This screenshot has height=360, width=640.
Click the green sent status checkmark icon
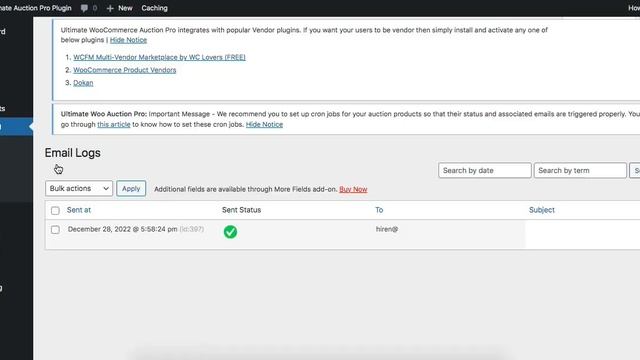pos(230,232)
